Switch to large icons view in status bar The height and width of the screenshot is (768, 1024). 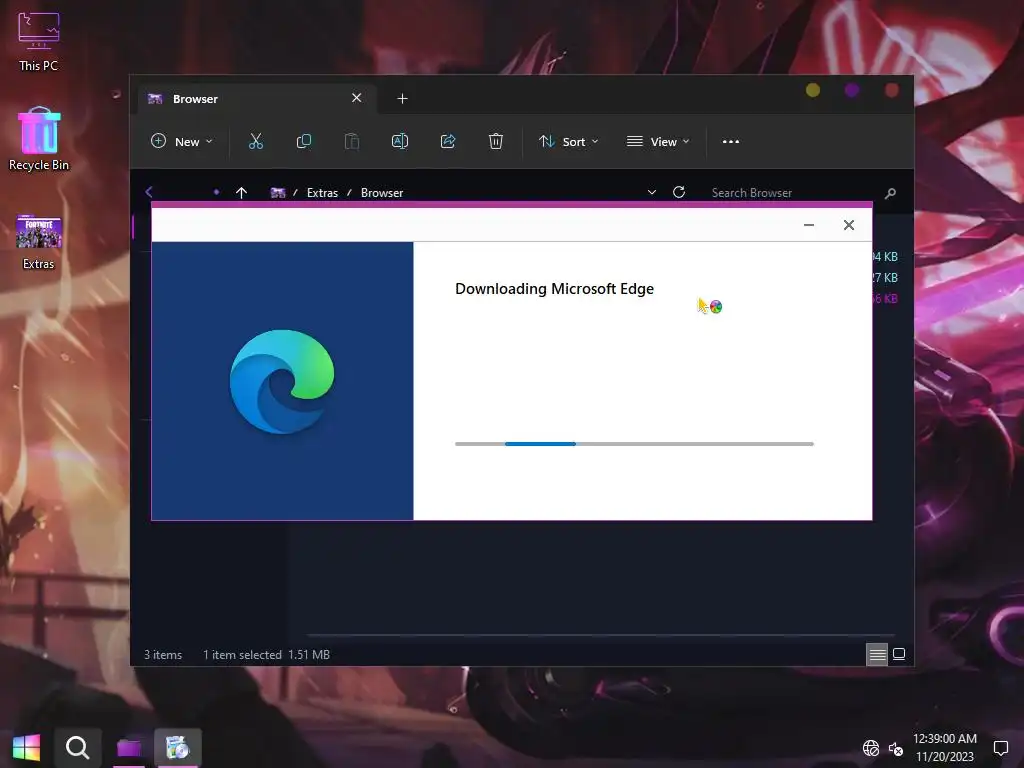point(899,654)
